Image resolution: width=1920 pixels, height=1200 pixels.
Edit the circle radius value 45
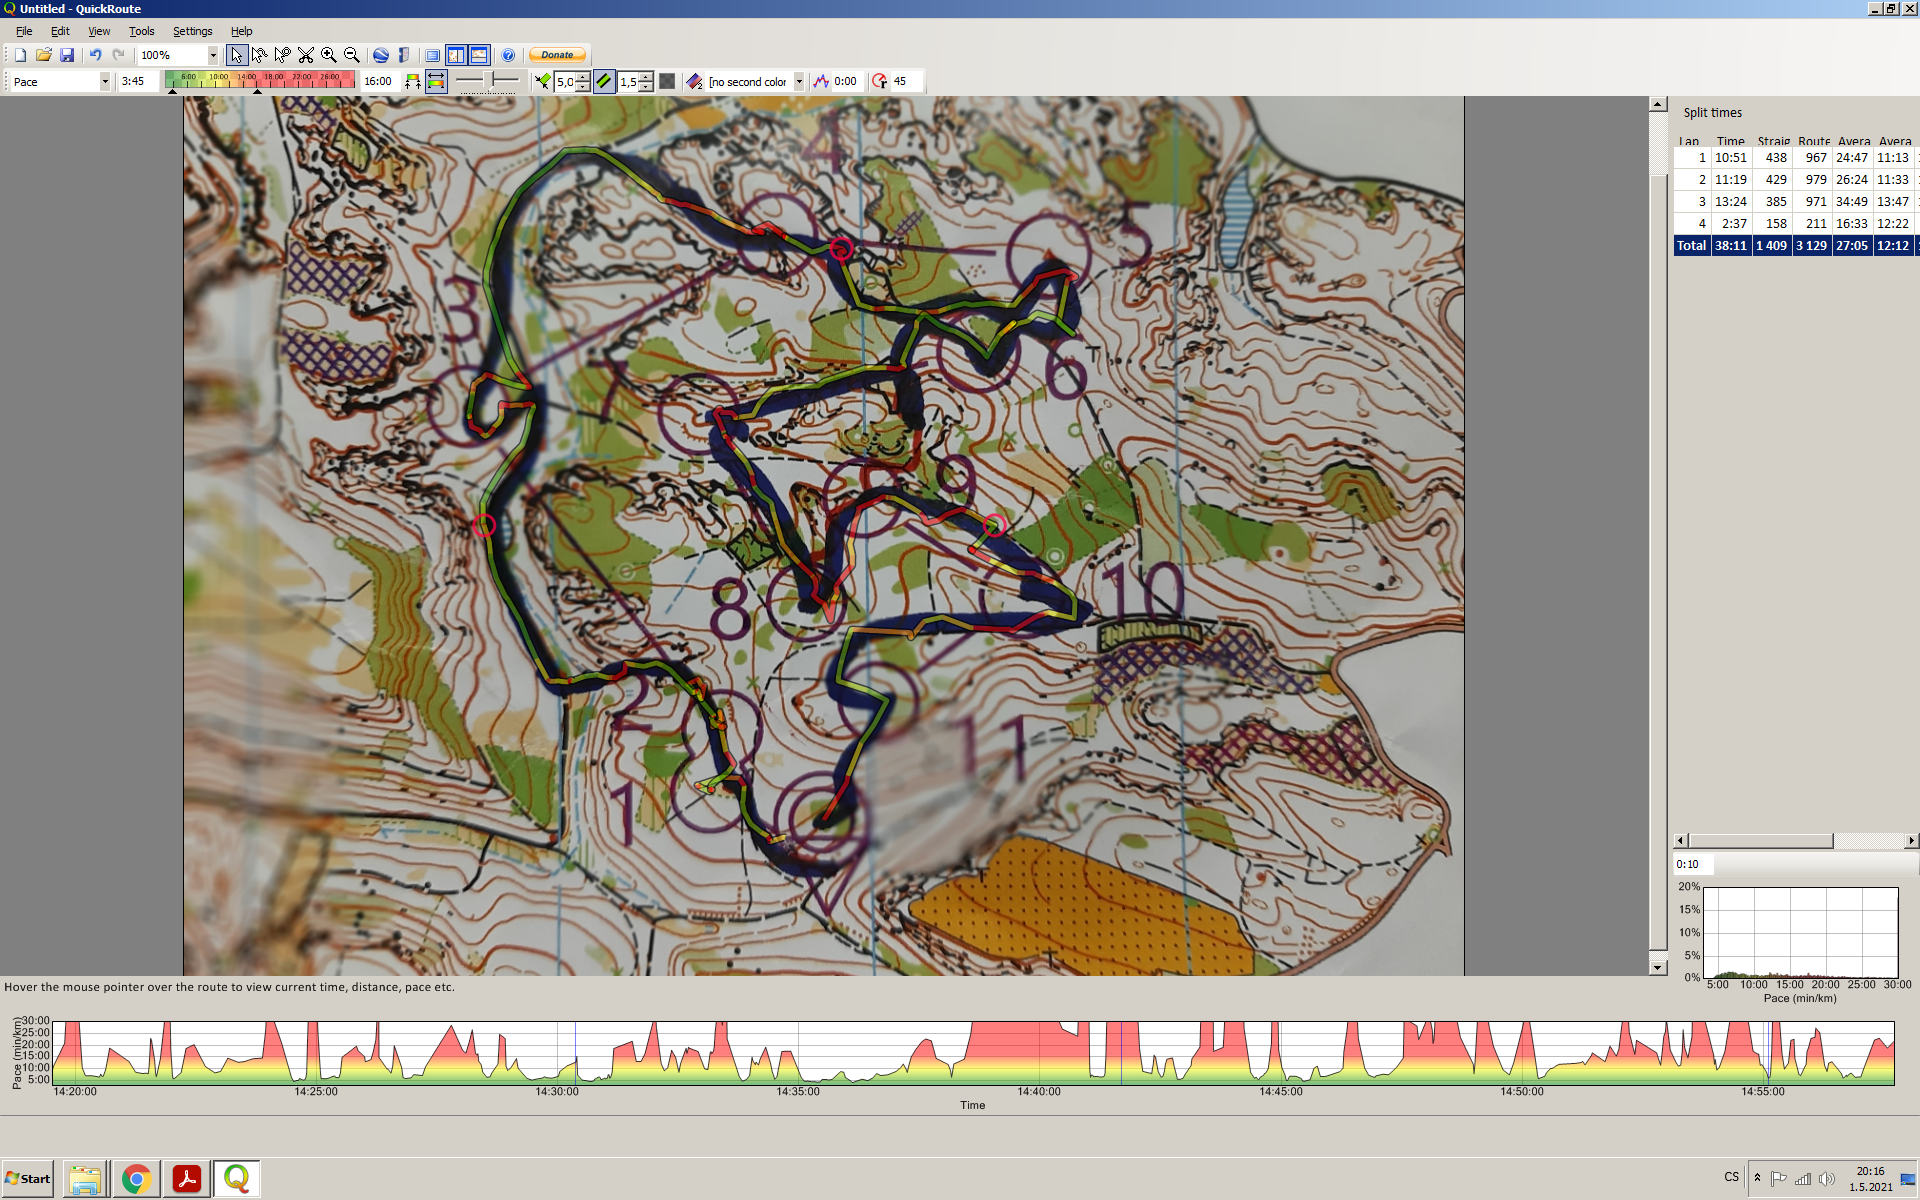pos(905,82)
